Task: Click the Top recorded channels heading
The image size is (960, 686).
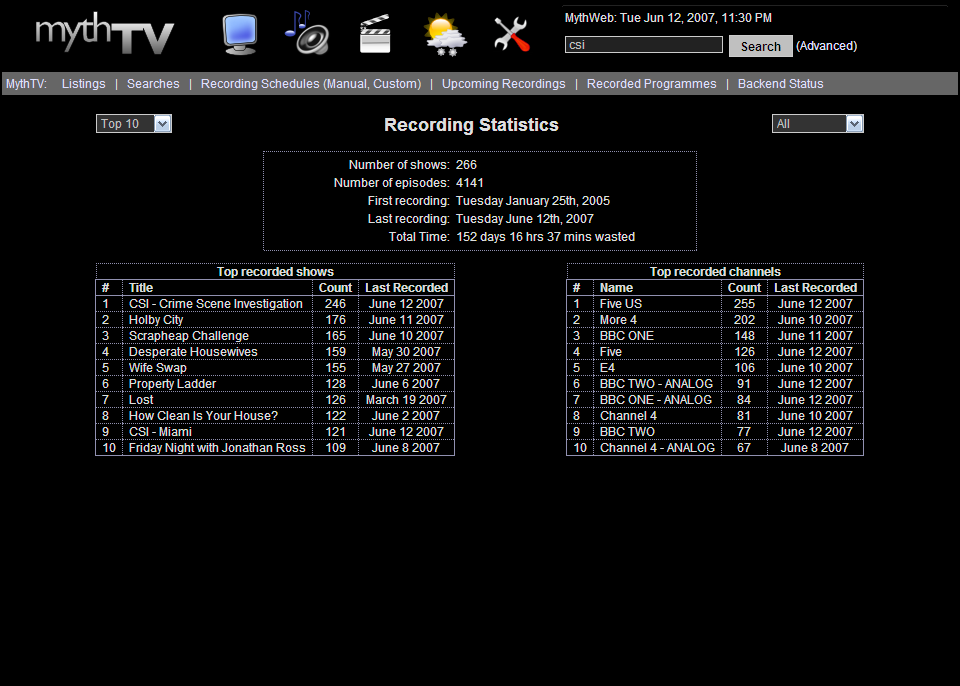Action: [x=715, y=272]
